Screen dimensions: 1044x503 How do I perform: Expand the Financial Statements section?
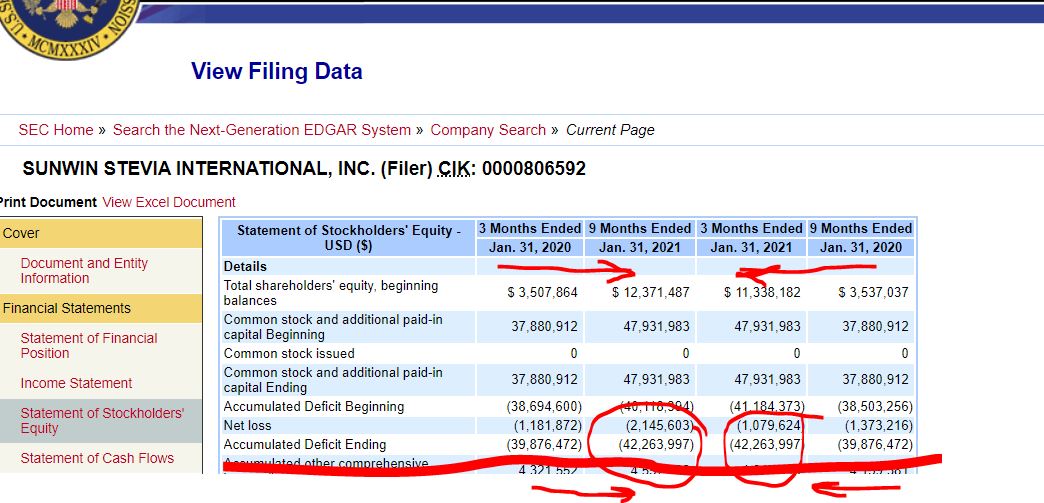pos(101,308)
